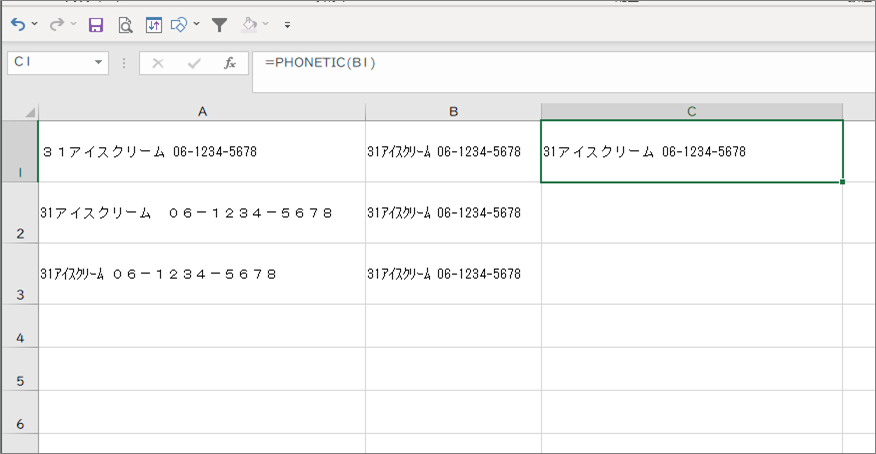Open the Name Box dropdown arrow
This screenshot has height=454, width=876.
[98, 62]
